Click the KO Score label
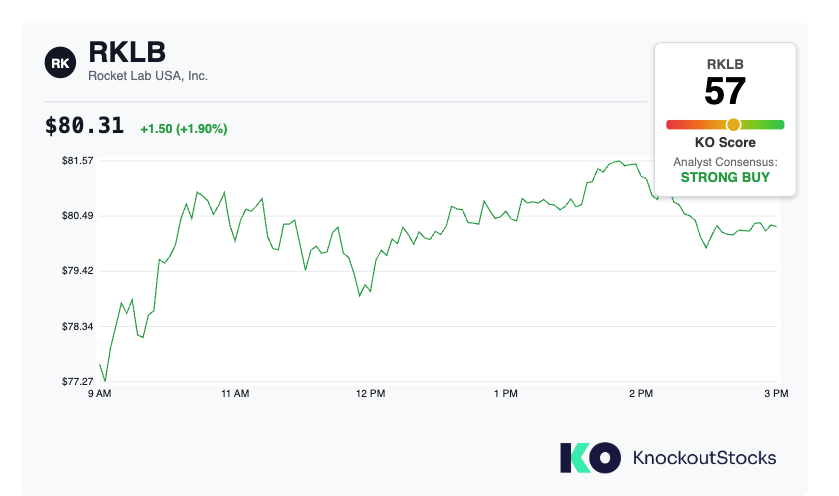Viewport: 839px width, 496px height. tap(725, 142)
